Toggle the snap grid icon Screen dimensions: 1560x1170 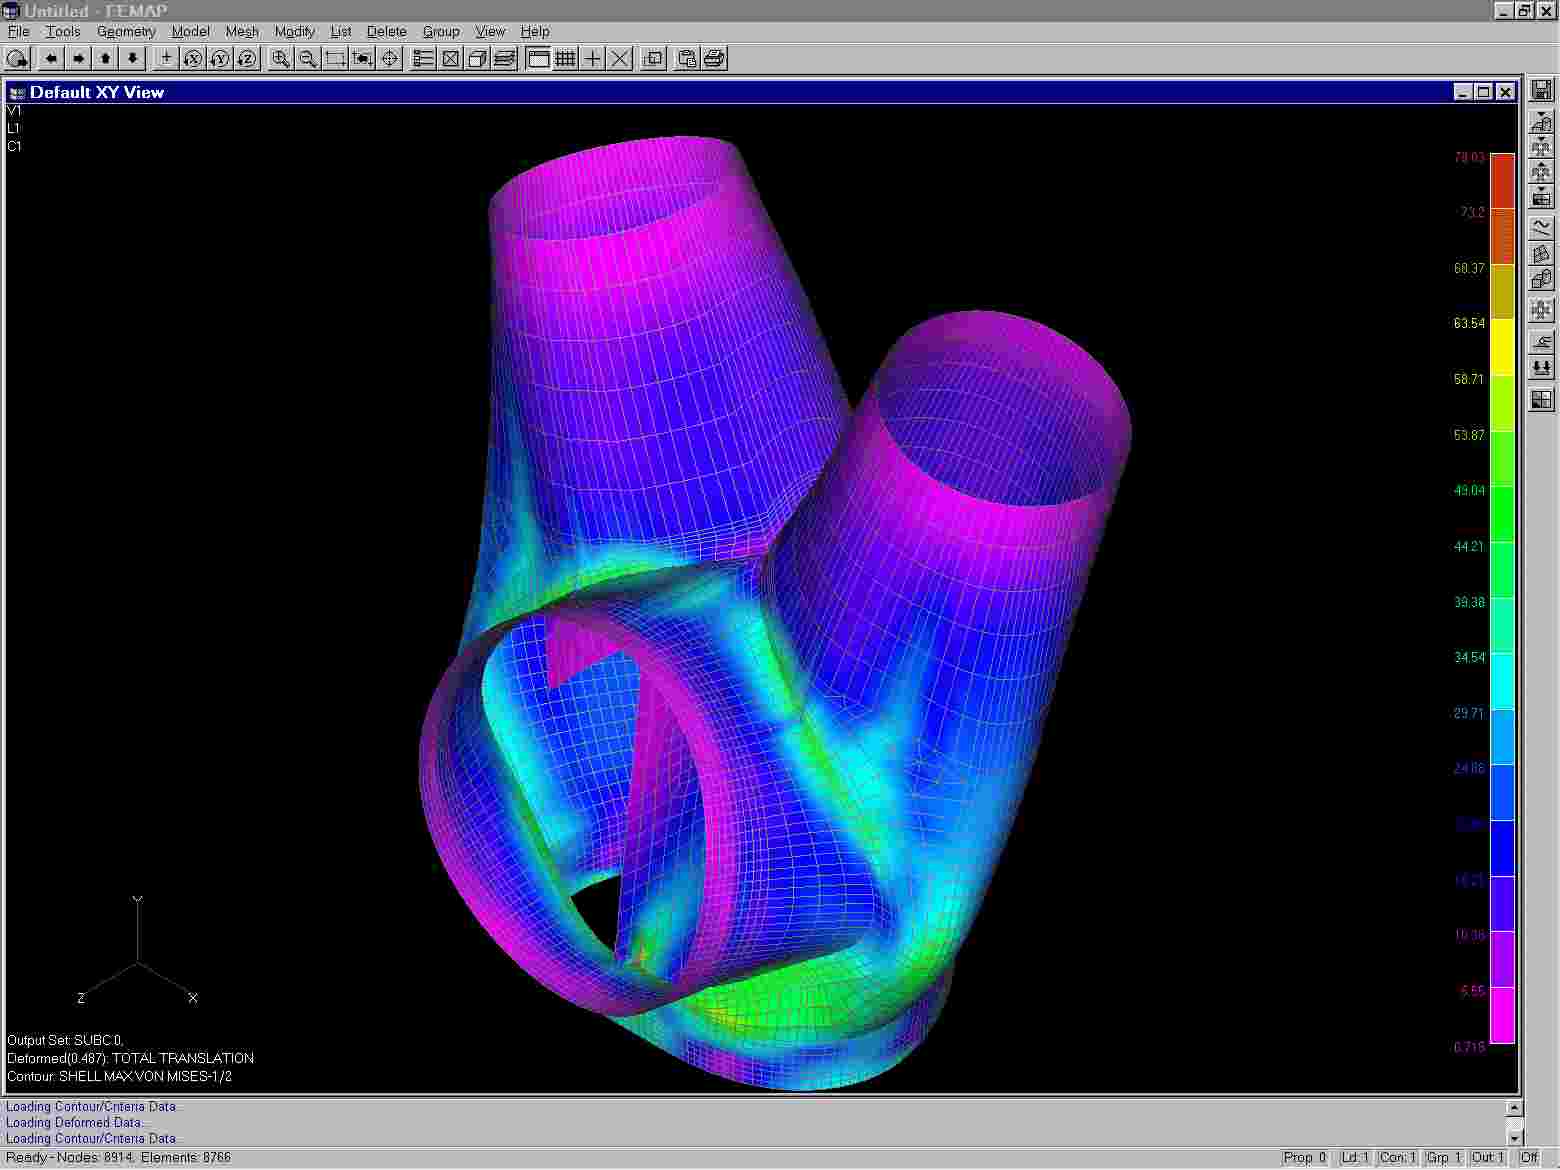click(x=565, y=58)
